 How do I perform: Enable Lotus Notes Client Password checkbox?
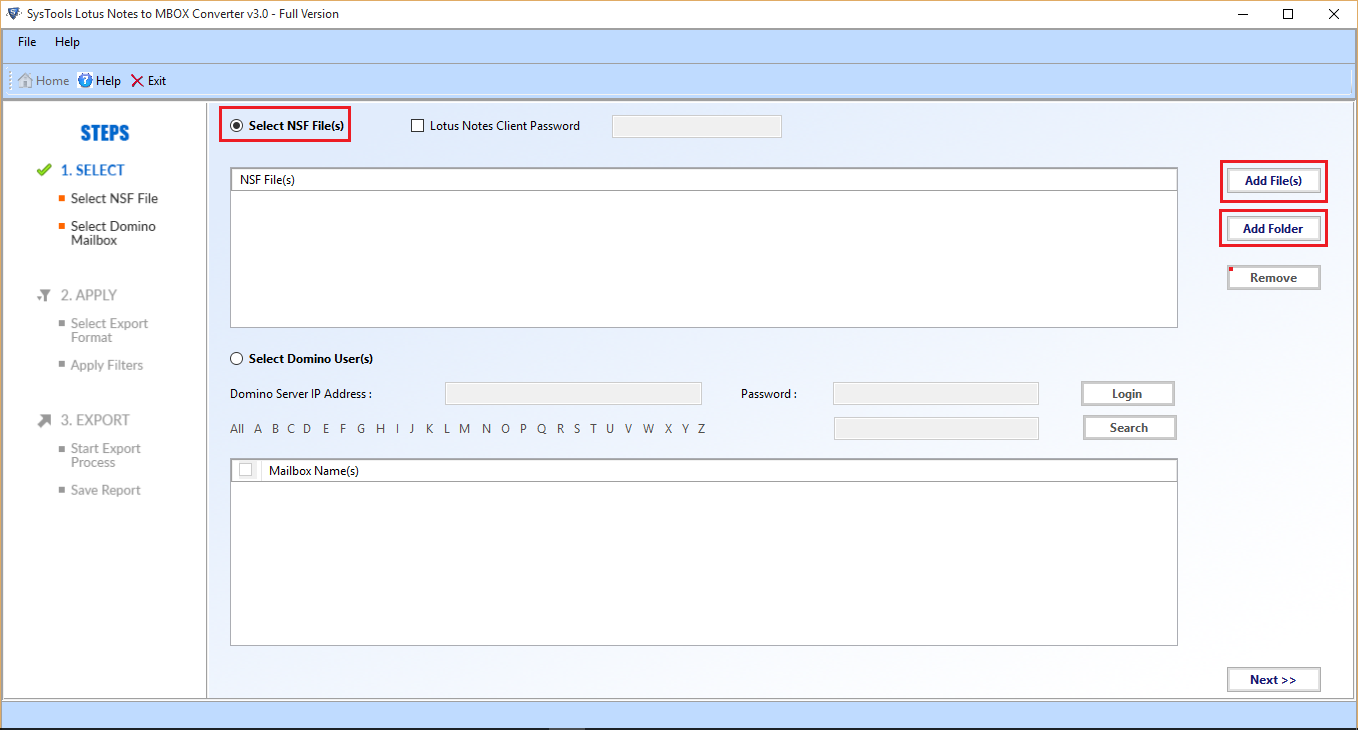pos(418,126)
